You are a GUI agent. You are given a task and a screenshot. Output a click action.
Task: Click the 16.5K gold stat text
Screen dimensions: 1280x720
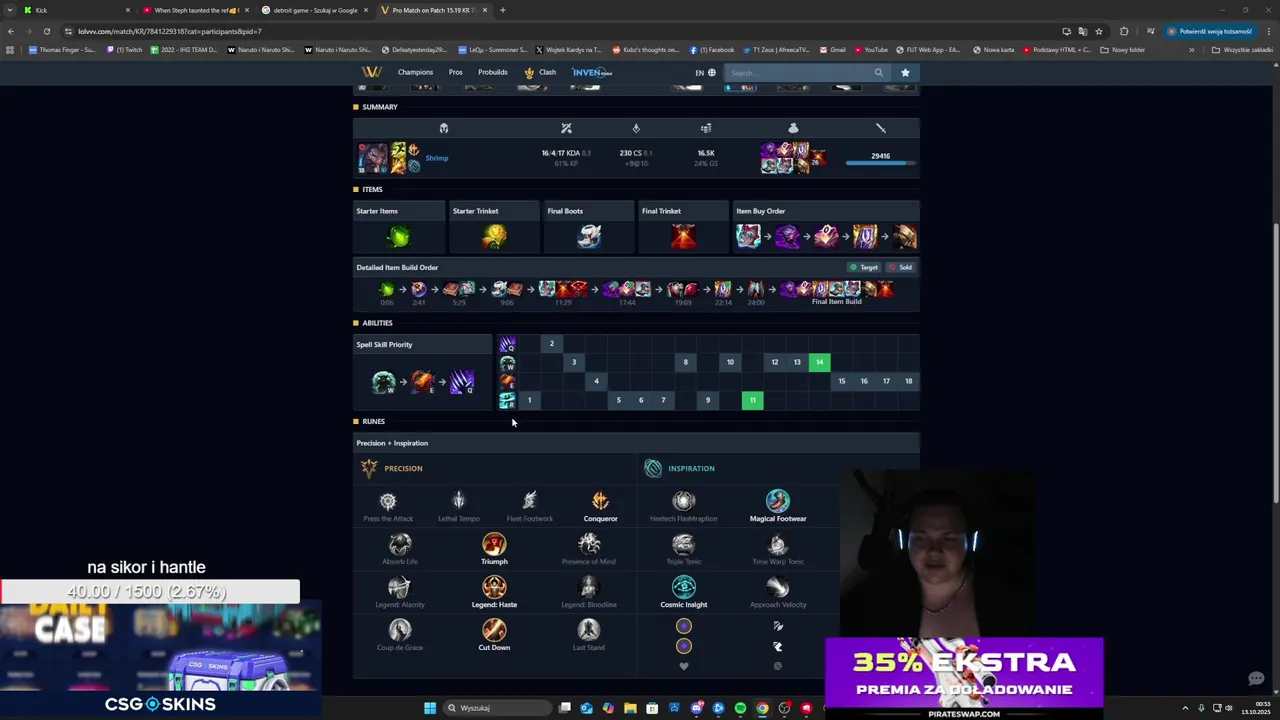[706, 153]
